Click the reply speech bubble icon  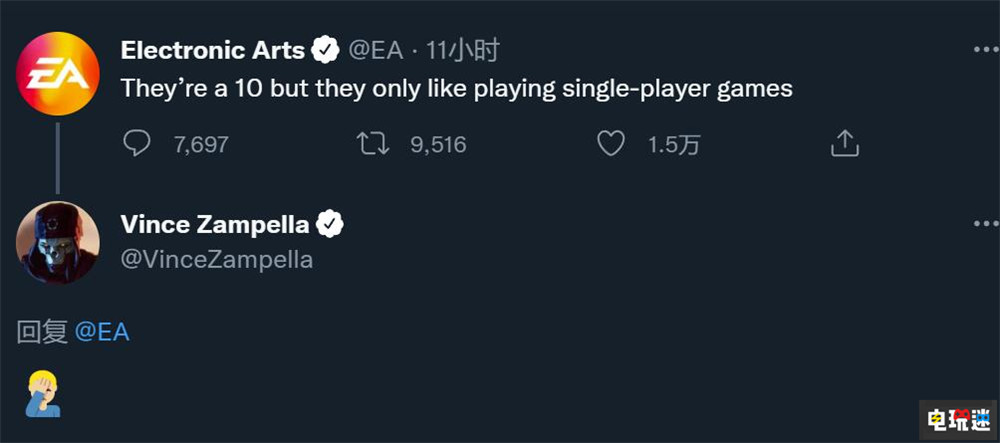tap(136, 144)
